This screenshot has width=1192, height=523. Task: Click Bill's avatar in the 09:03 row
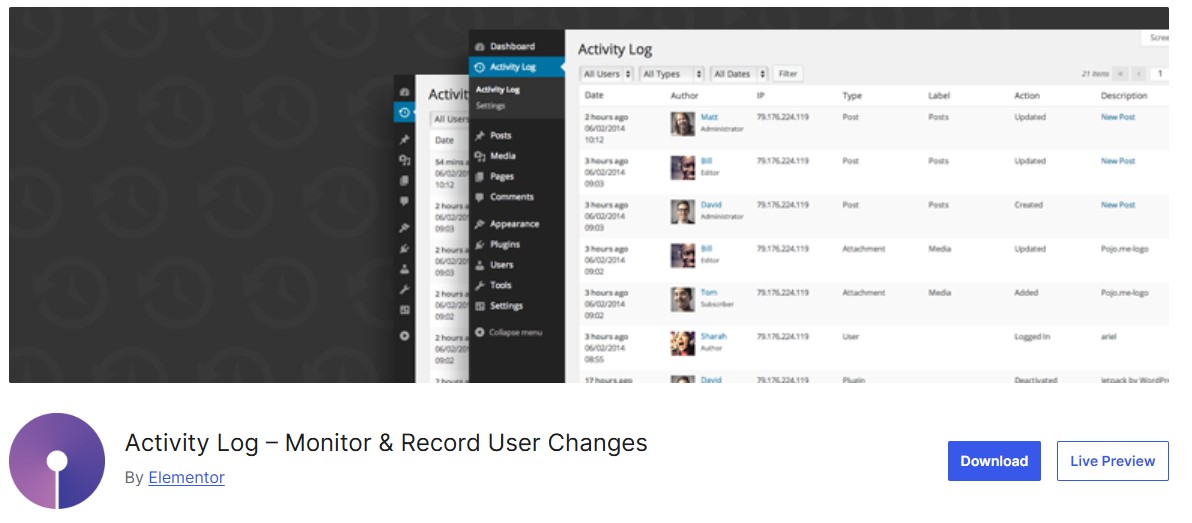click(x=683, y=168)
